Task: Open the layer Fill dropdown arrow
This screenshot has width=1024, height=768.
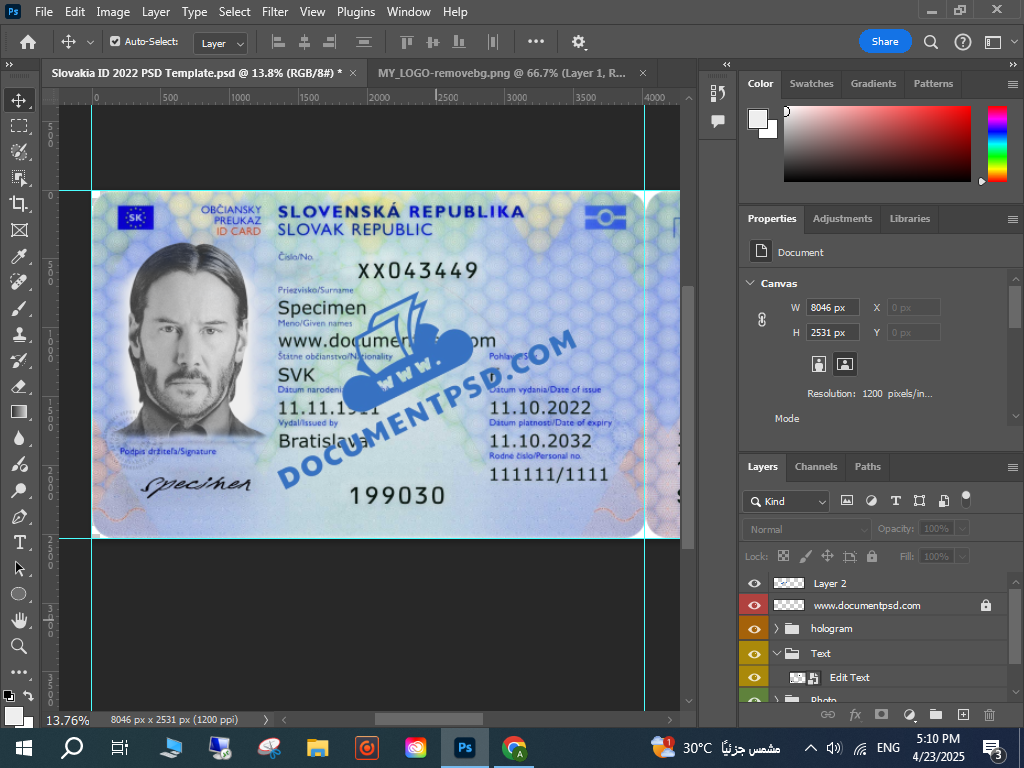Action: coord(963,556)
